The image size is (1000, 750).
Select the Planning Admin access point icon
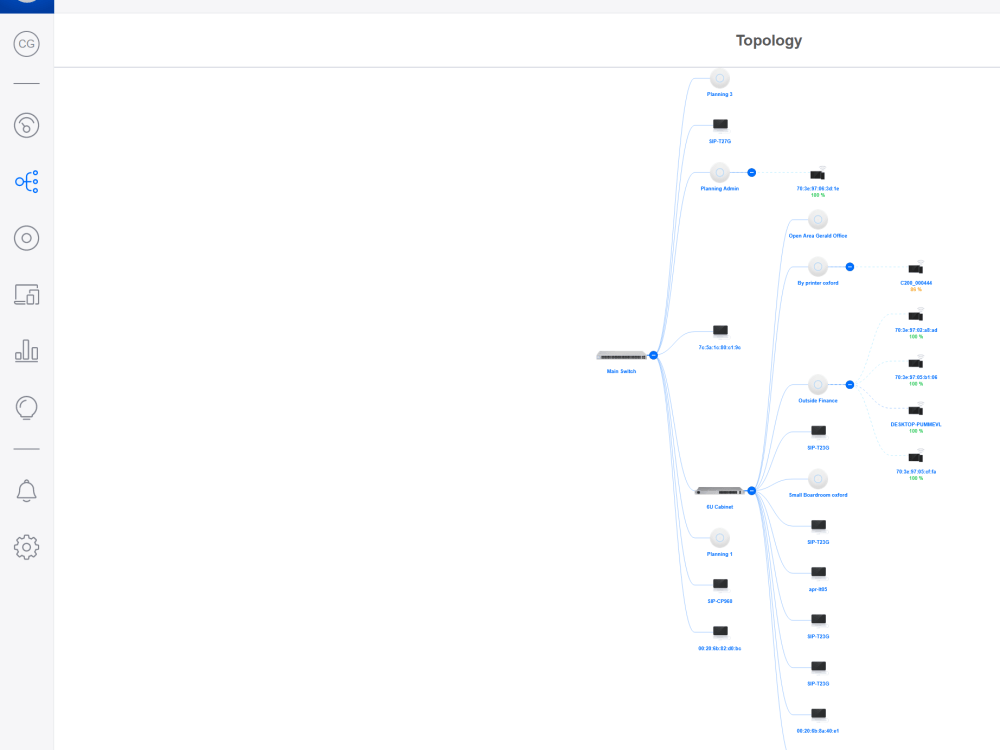(719, 172)
